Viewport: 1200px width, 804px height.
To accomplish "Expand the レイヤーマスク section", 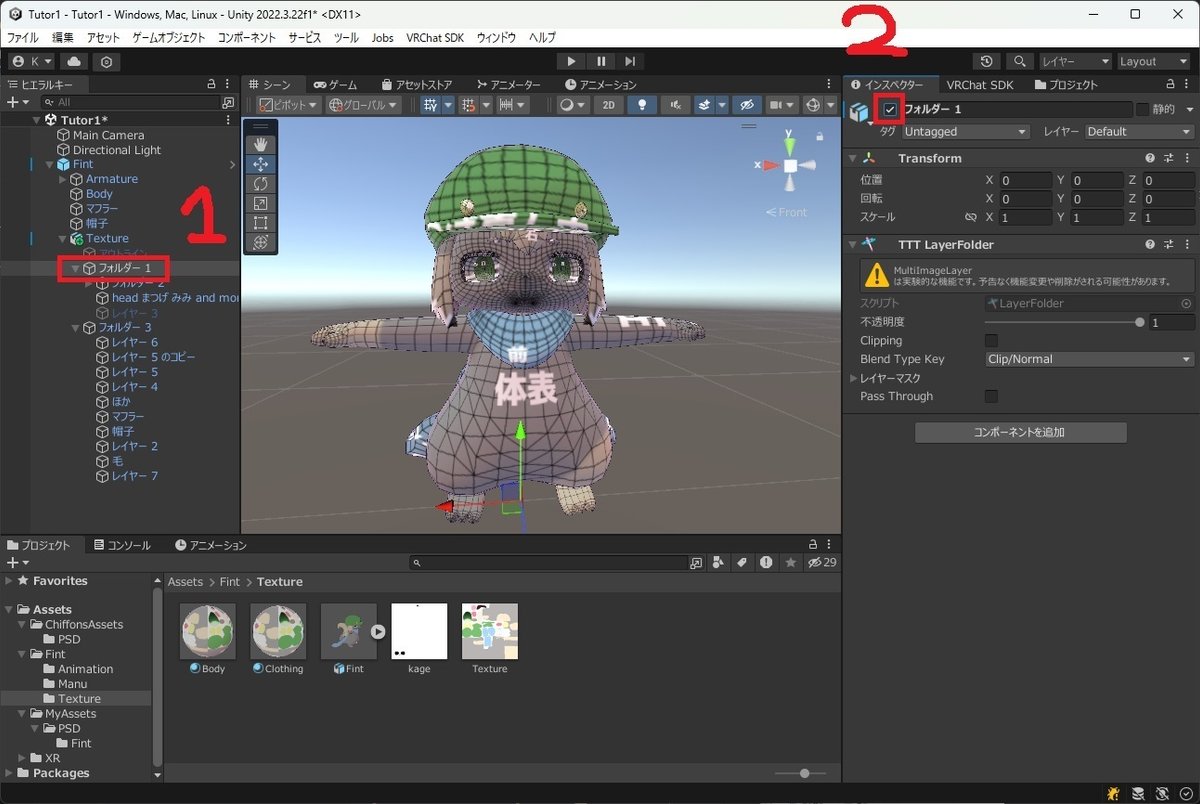I will point(854,378).
